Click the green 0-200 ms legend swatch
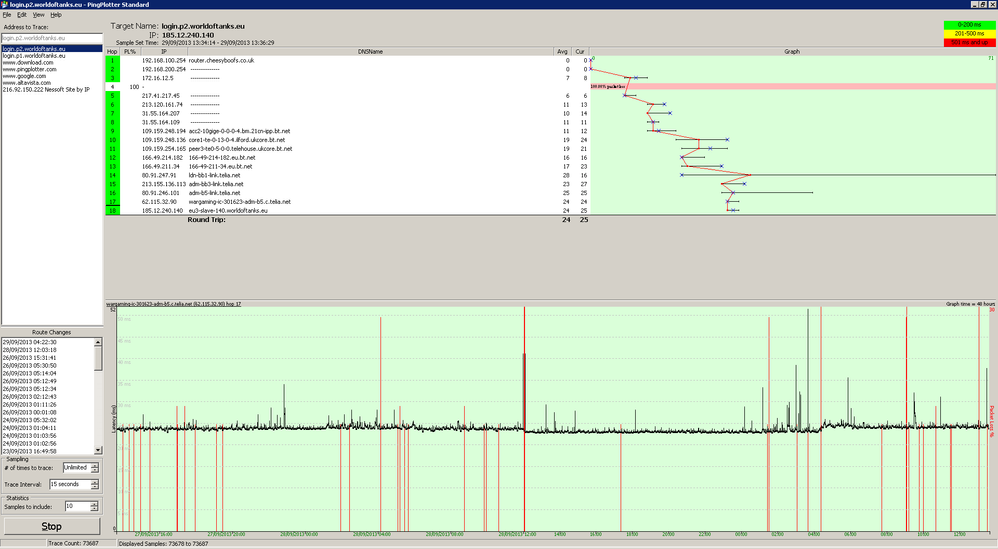The image size is (998, 549). tap(969, 25)
